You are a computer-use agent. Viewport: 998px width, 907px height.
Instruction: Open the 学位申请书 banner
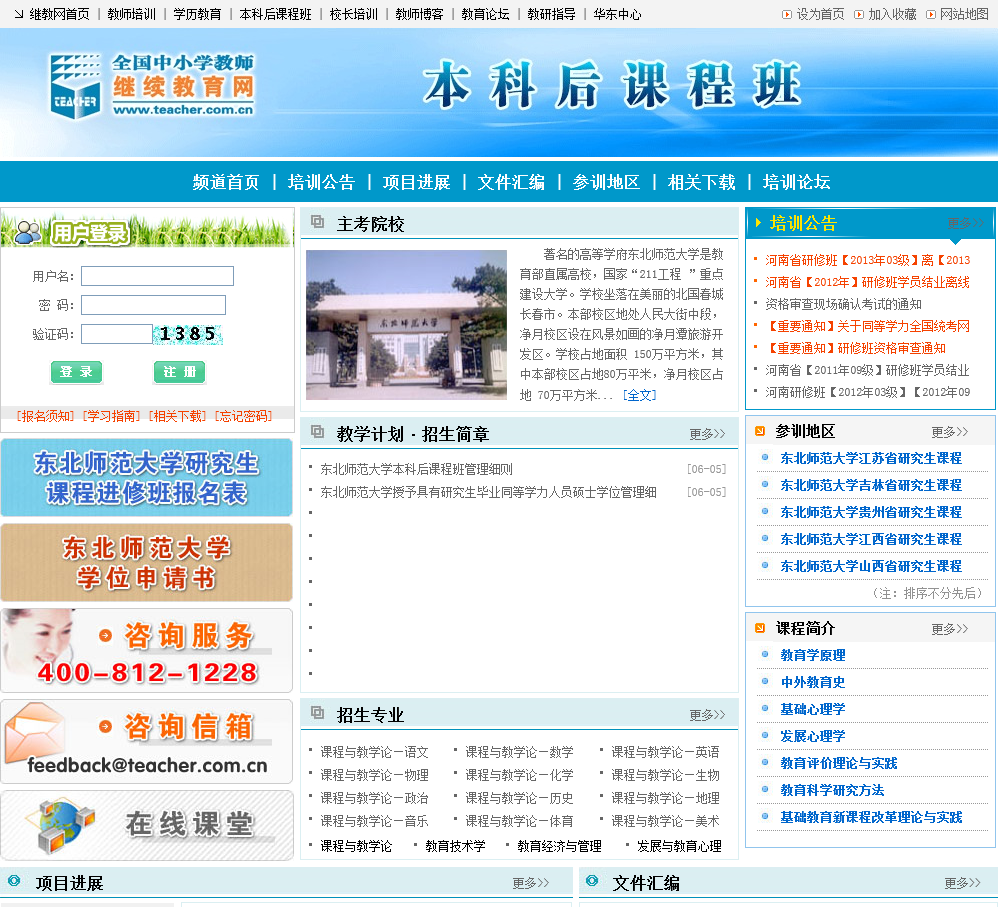coord(146,563)
